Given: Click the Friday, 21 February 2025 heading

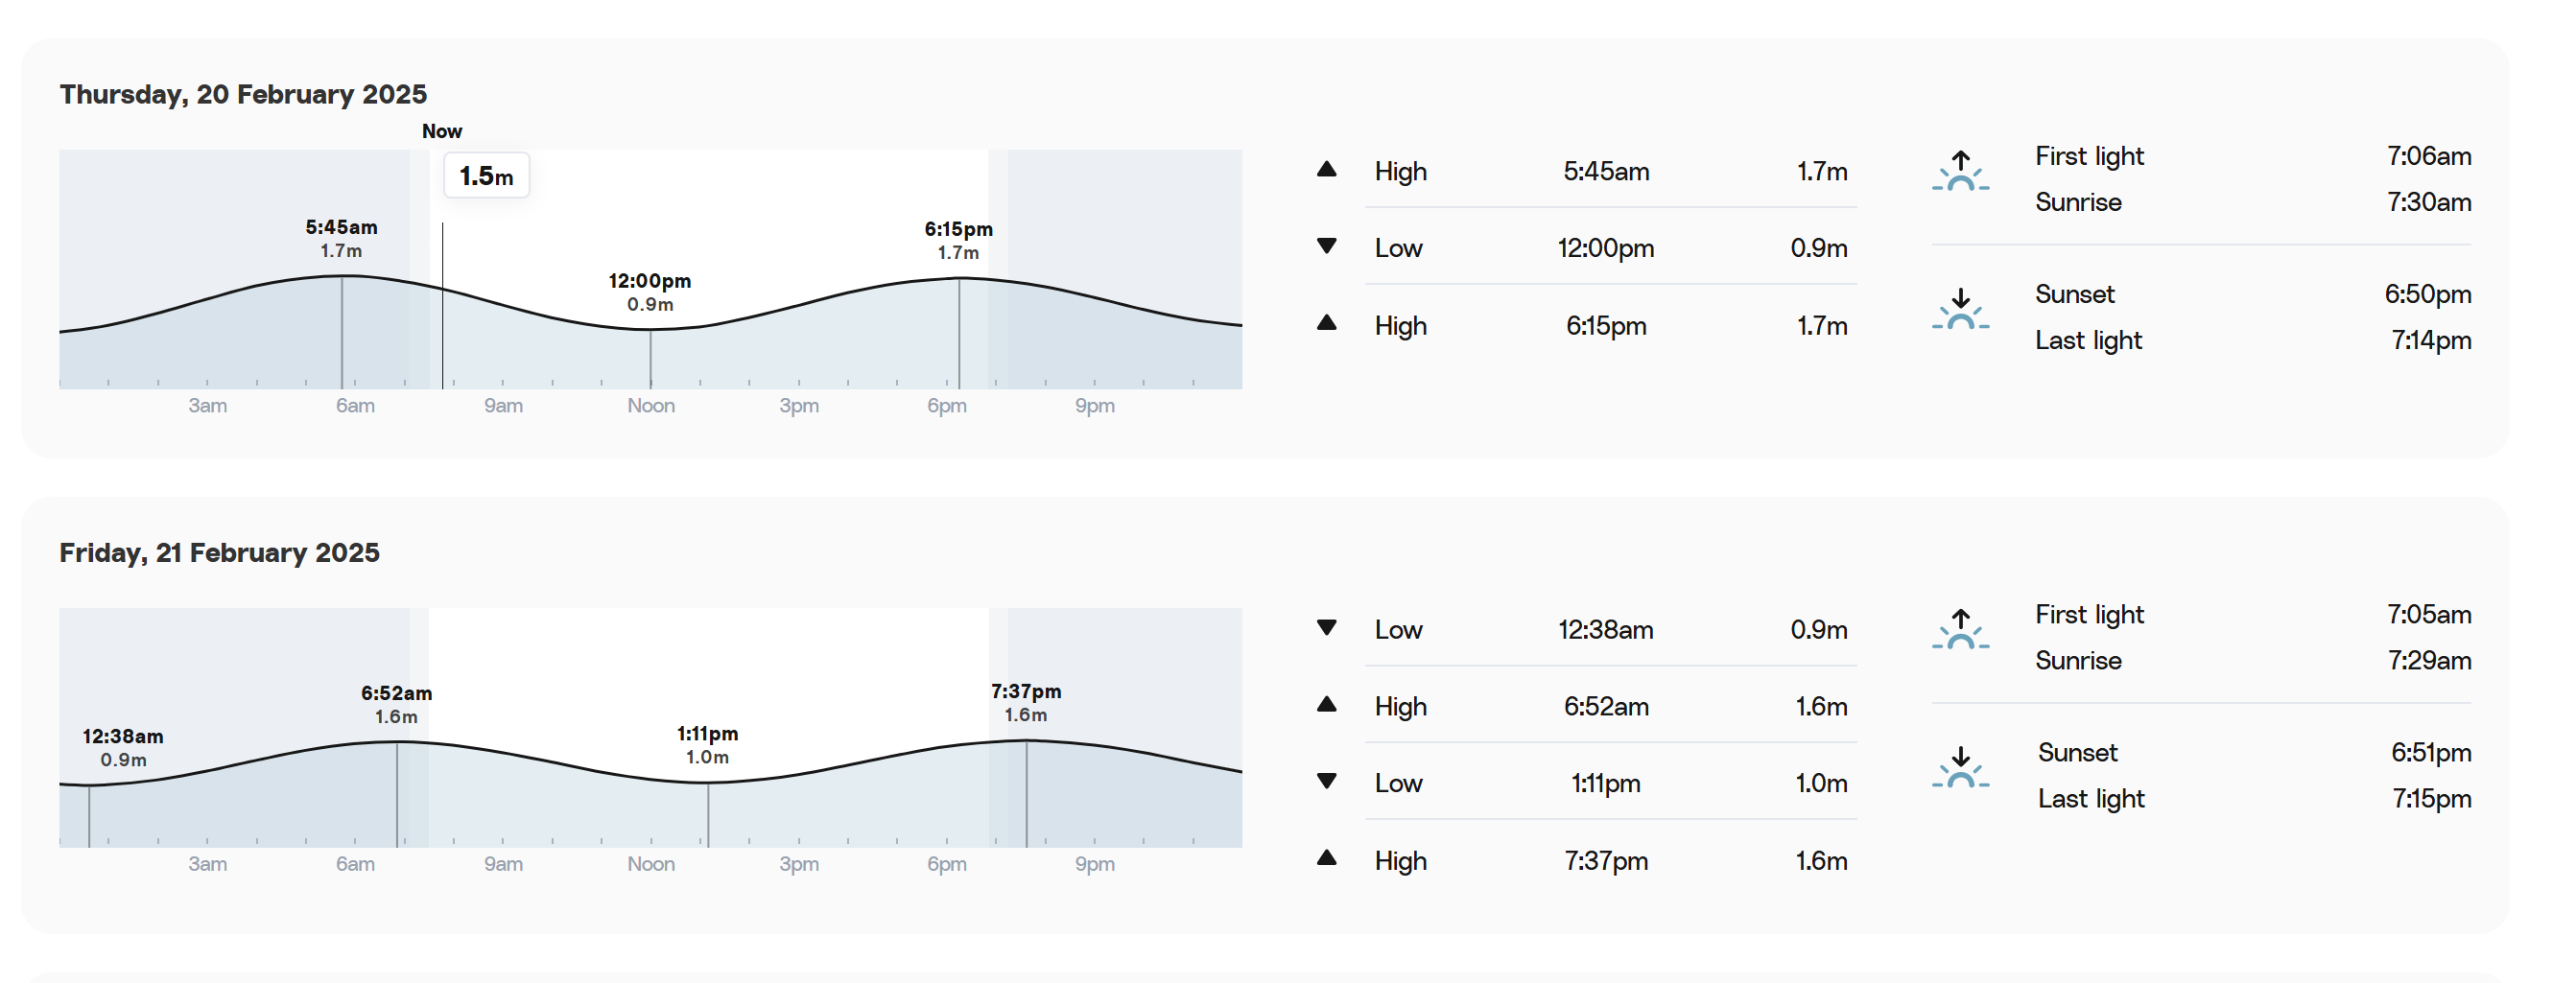Looking at the screenshot, I should pos(219,552).
